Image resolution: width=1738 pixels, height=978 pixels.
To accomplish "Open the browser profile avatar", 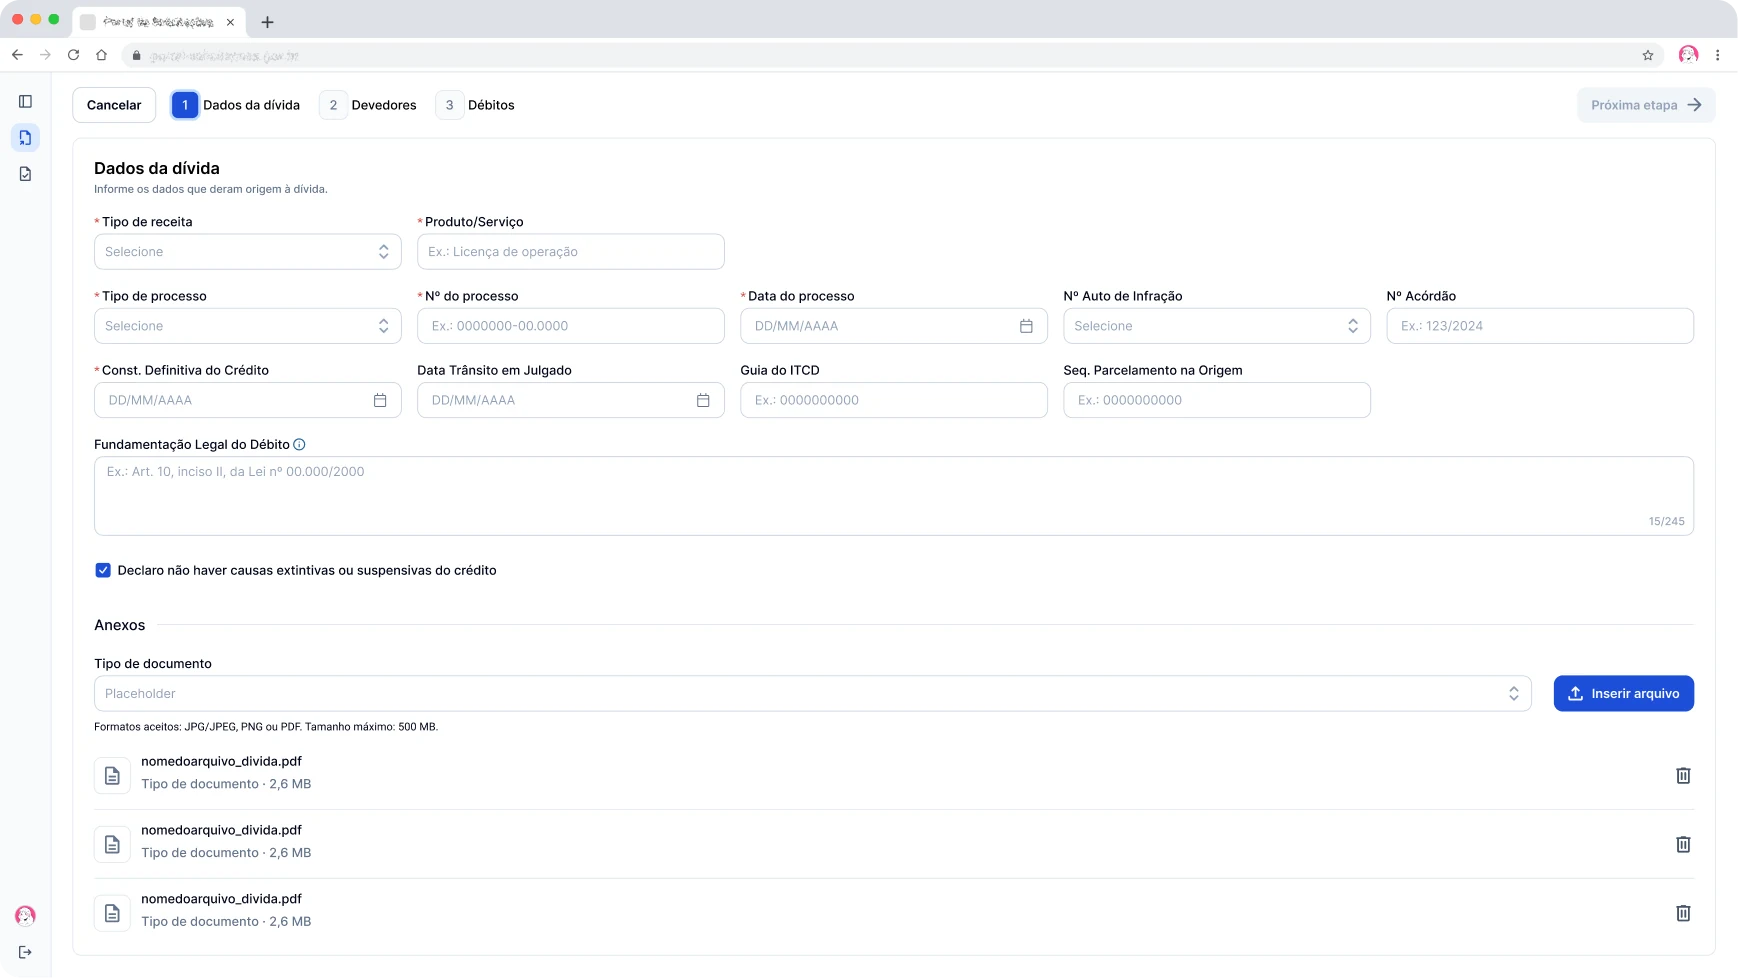I will point(1689,55).
